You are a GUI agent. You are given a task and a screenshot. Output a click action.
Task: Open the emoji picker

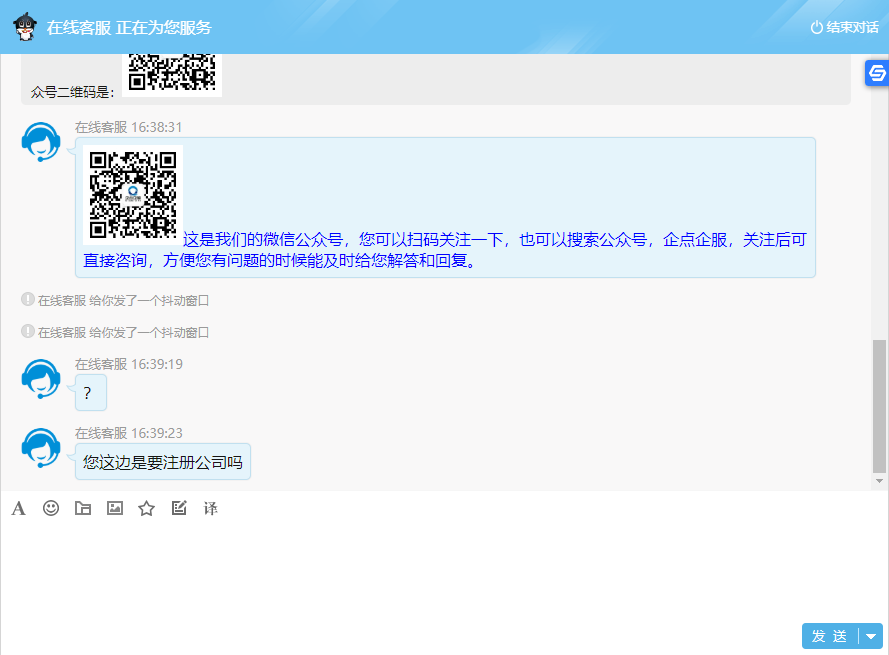[50, 508]
